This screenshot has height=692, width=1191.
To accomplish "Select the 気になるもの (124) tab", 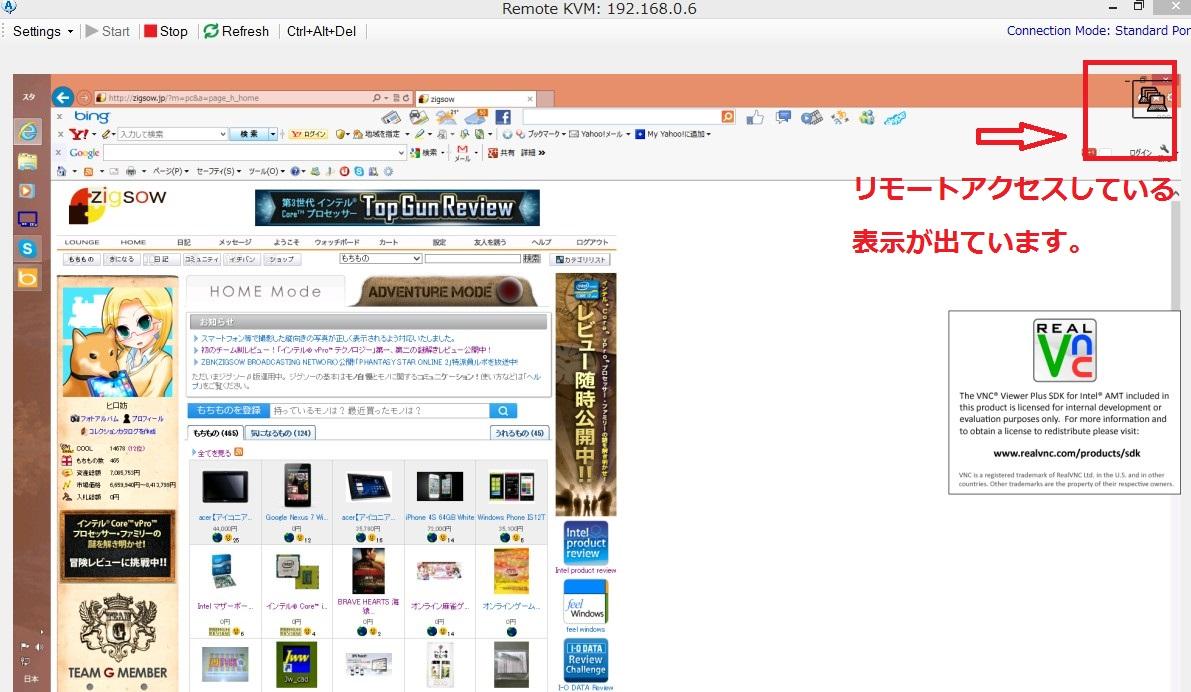I will point(280,433).
